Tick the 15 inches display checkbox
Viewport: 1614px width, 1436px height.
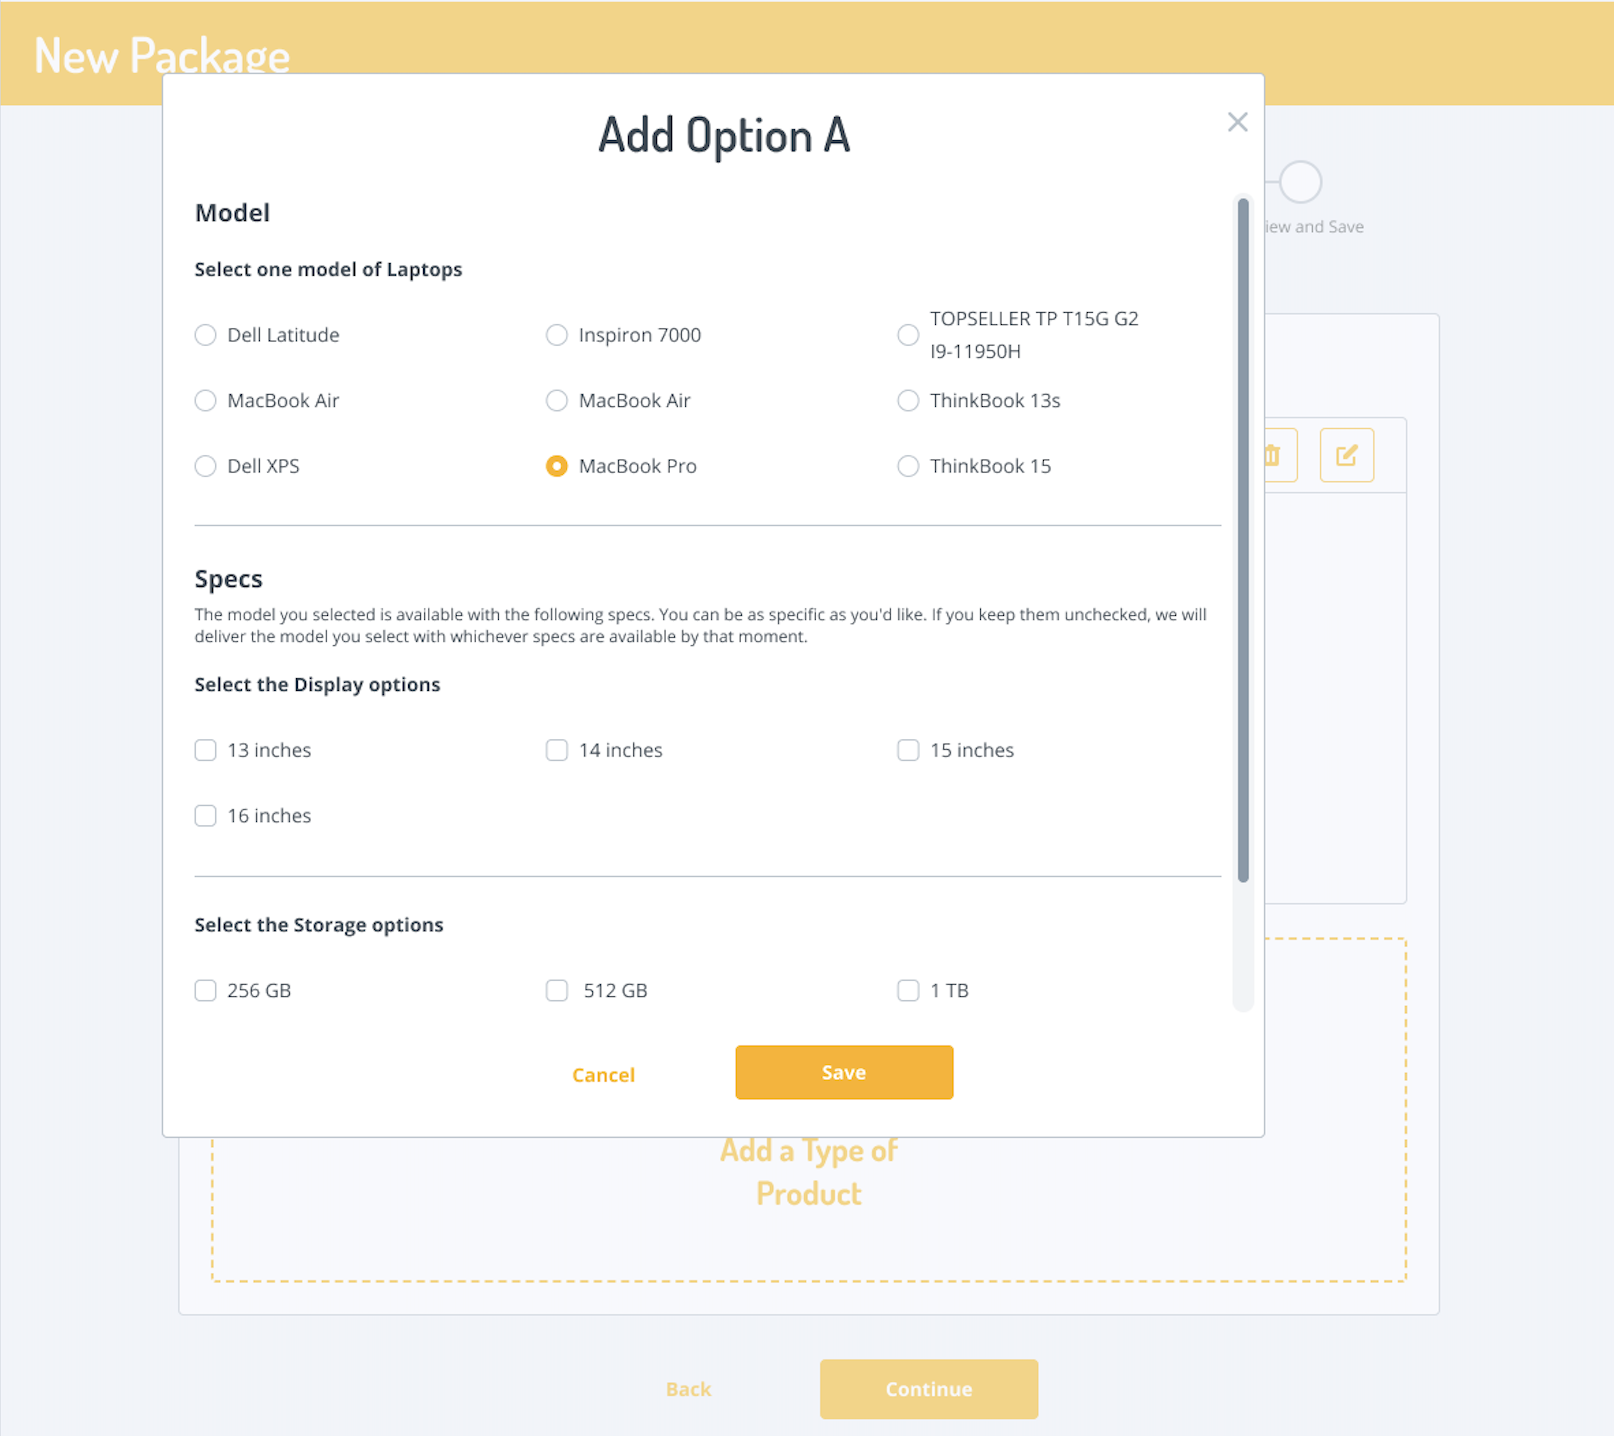tap(908, 750)
